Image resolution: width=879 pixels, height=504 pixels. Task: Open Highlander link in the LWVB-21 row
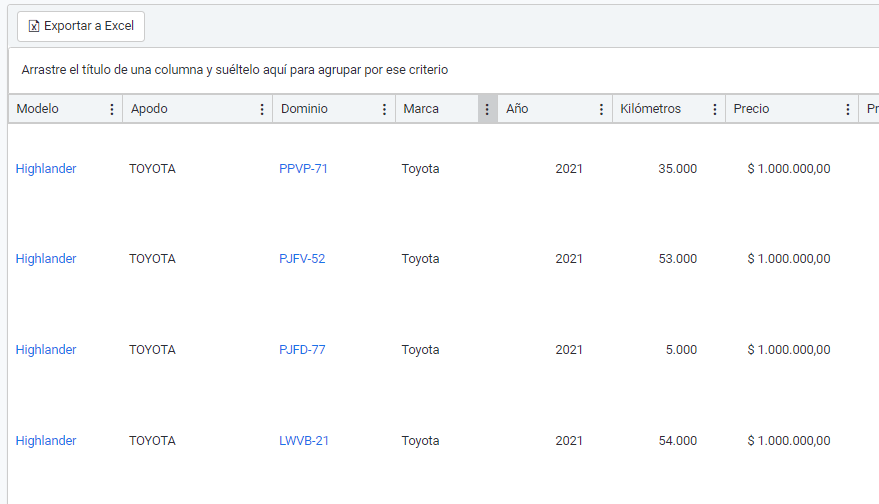click(x=46, y=441)
